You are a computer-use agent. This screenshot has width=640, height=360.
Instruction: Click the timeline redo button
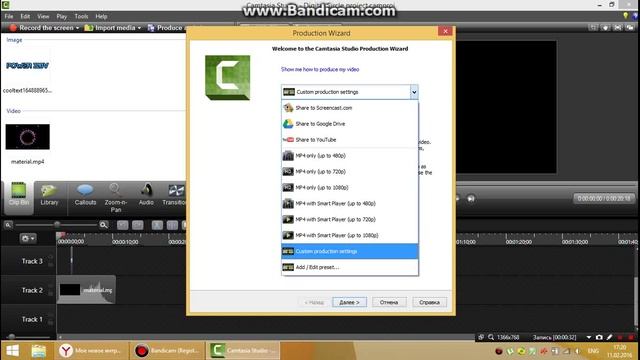[138, 225]
